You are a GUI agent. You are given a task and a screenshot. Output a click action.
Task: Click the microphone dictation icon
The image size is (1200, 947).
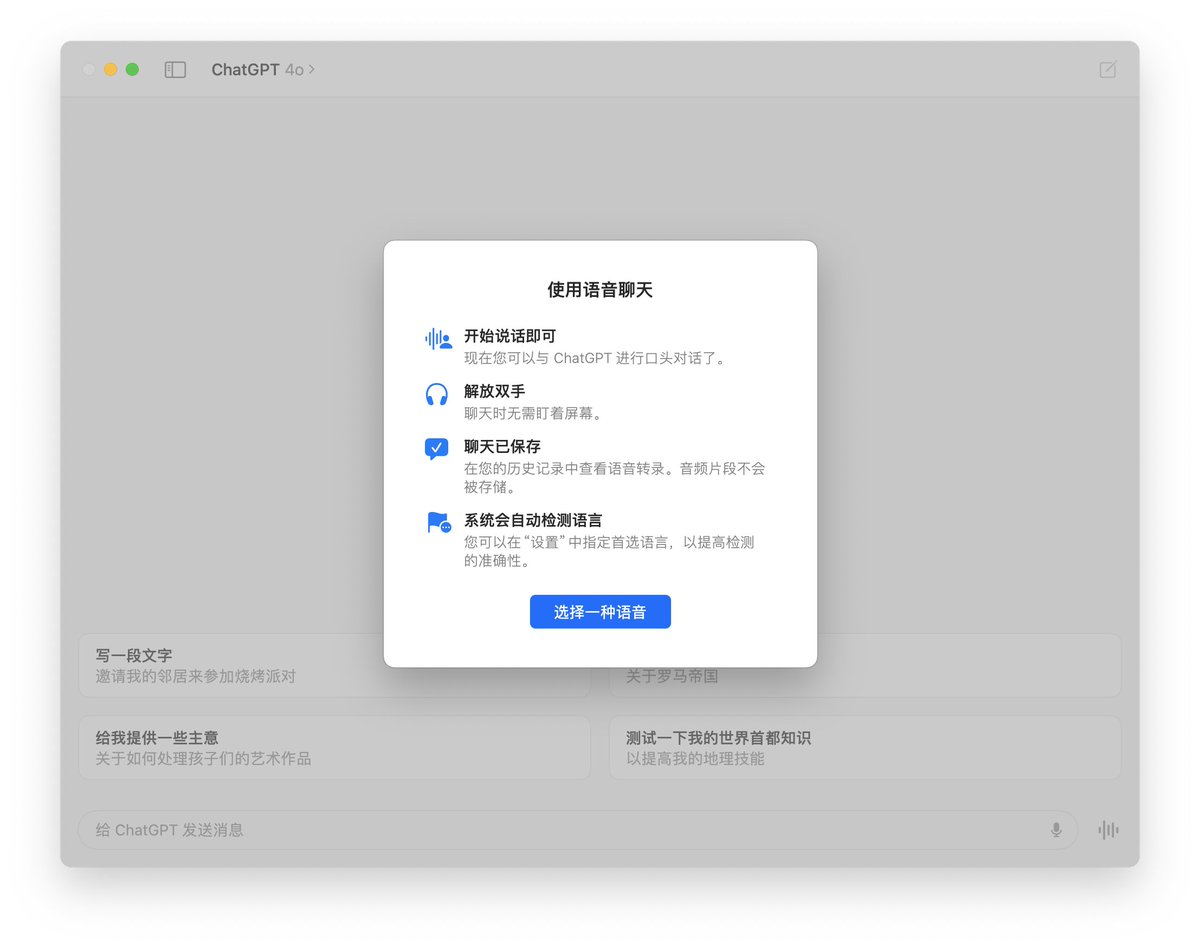pyautogui.click(x=1056, y=830)
